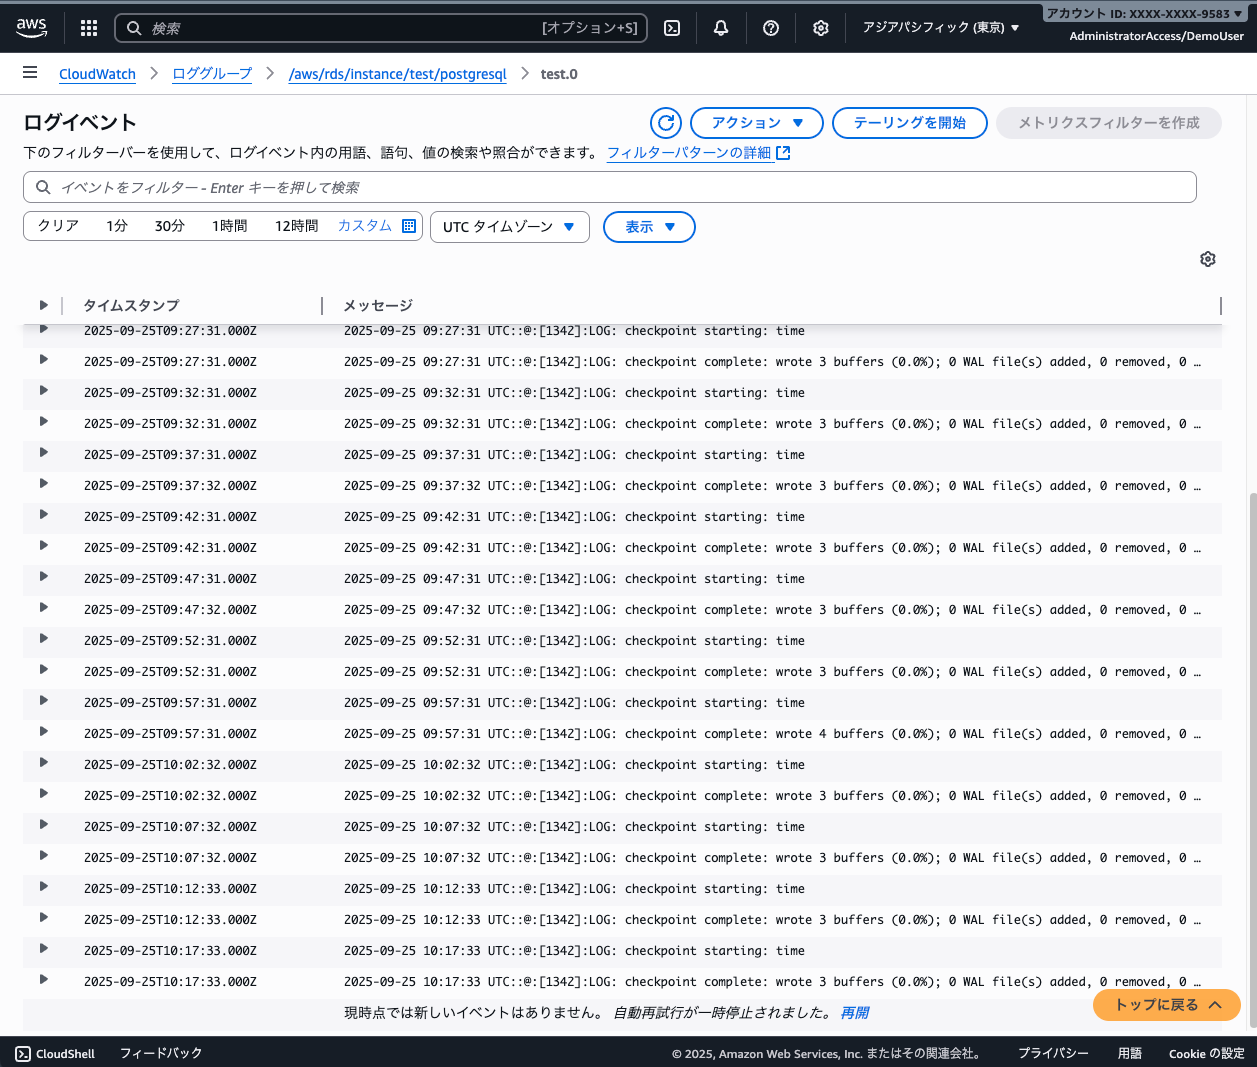Open the UTC タイムゾーン dropdown

[510, 227]
